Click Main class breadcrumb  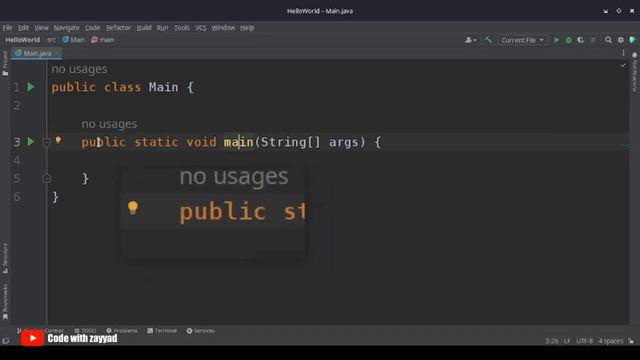[74, 40]
